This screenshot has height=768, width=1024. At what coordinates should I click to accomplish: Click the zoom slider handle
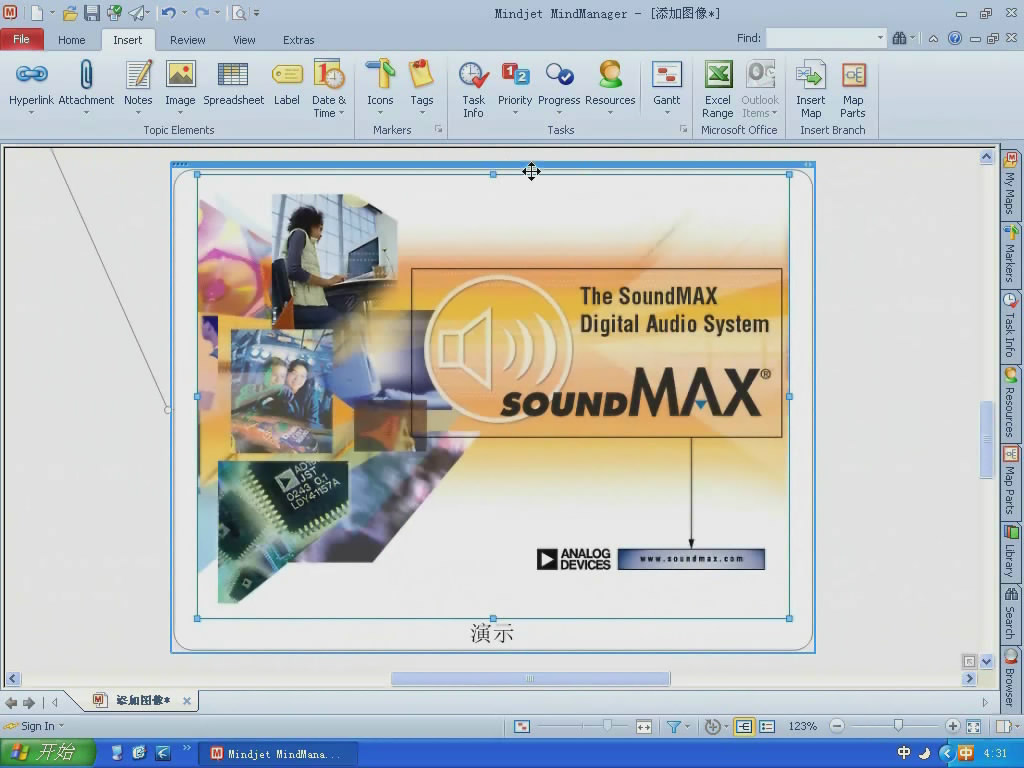point(898,725)
